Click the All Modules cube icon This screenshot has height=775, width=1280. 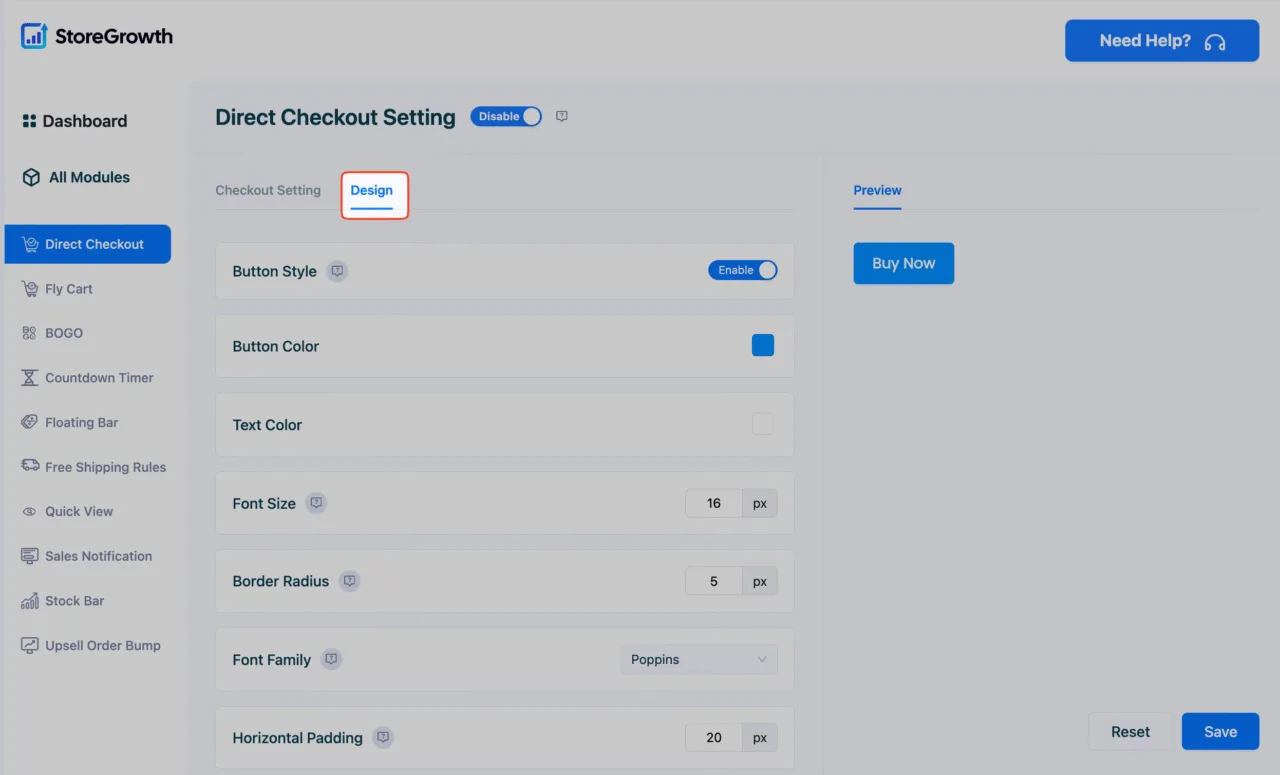[x=31, y=177]
